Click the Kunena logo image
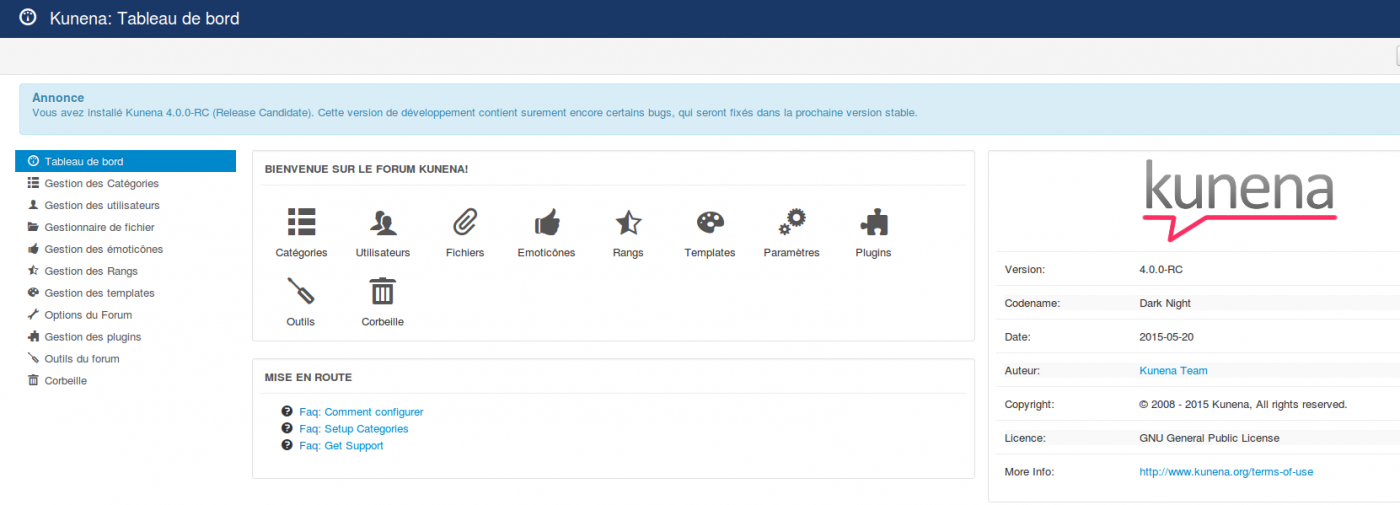 [x=1239, y=199]
